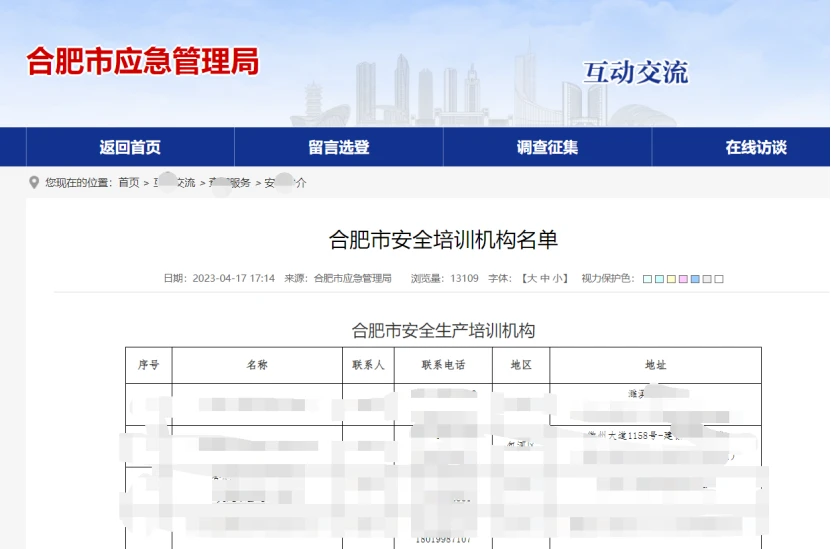
Task: Pick the first pale blue eye-protection swatch
Action: 647,279
